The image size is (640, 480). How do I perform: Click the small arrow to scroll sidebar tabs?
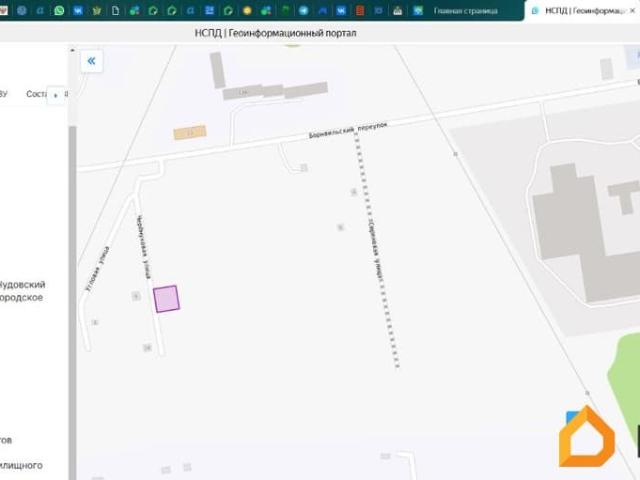pos(55,95)
